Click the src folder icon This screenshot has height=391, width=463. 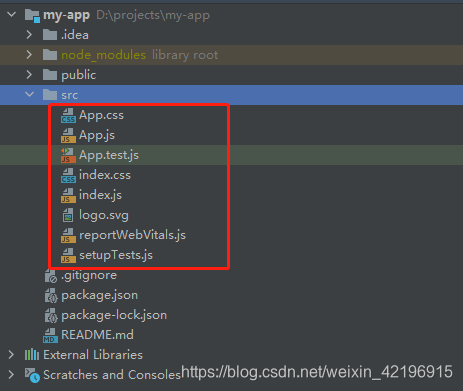coord(50,95)
